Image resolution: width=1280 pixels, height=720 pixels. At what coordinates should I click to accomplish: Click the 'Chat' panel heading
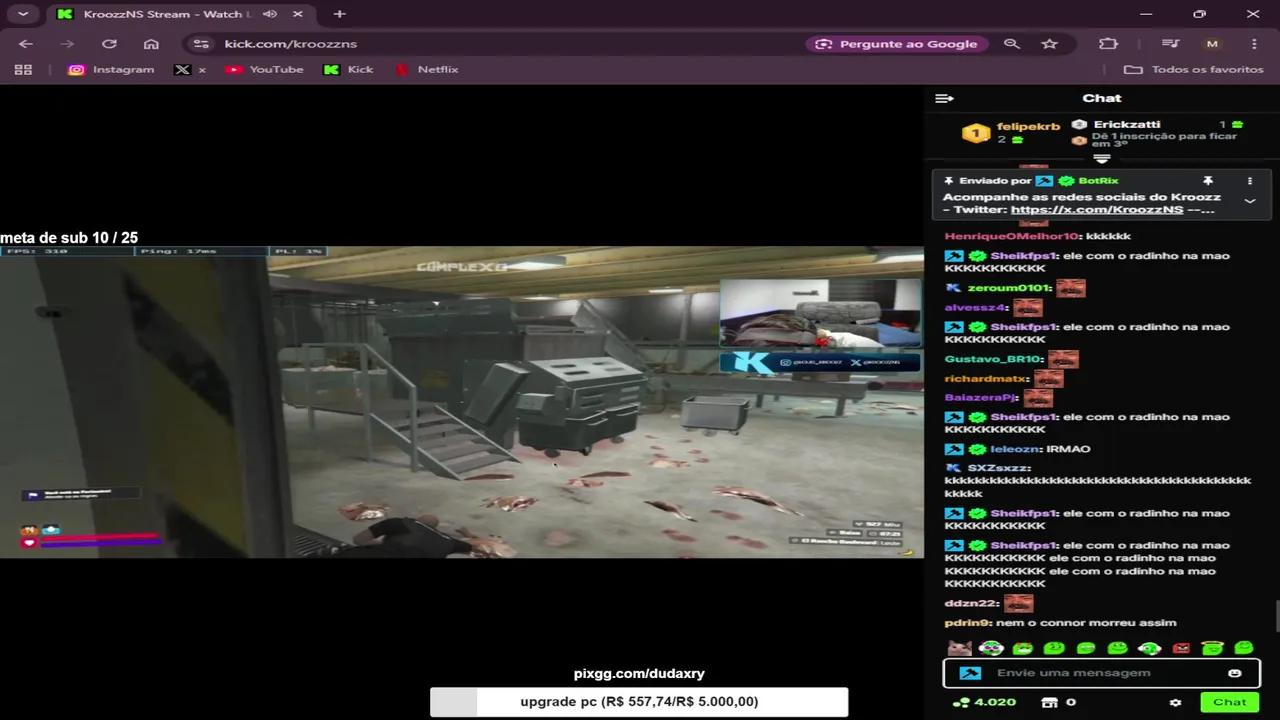point(1101,98)
